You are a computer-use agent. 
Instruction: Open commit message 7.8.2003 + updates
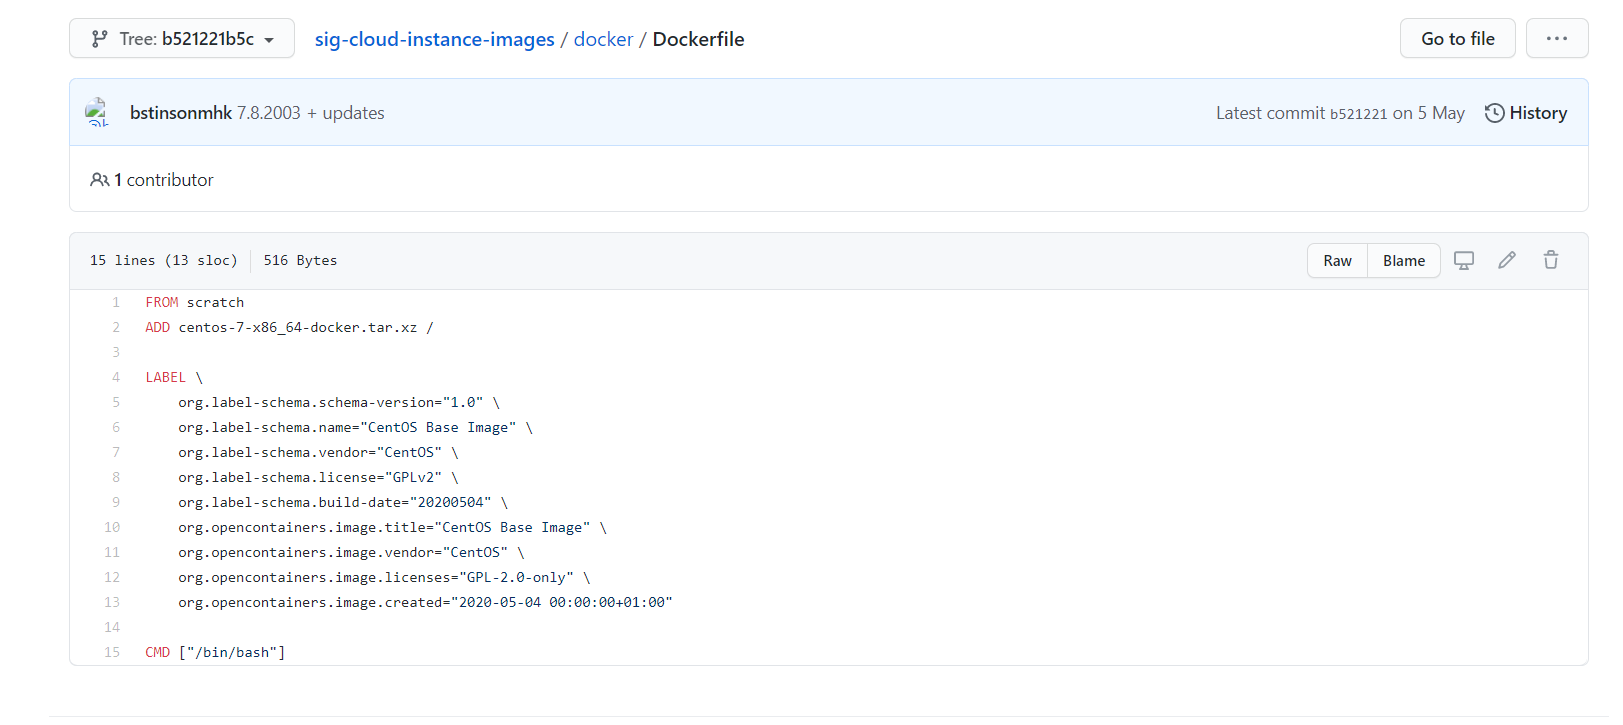(310, 113)
